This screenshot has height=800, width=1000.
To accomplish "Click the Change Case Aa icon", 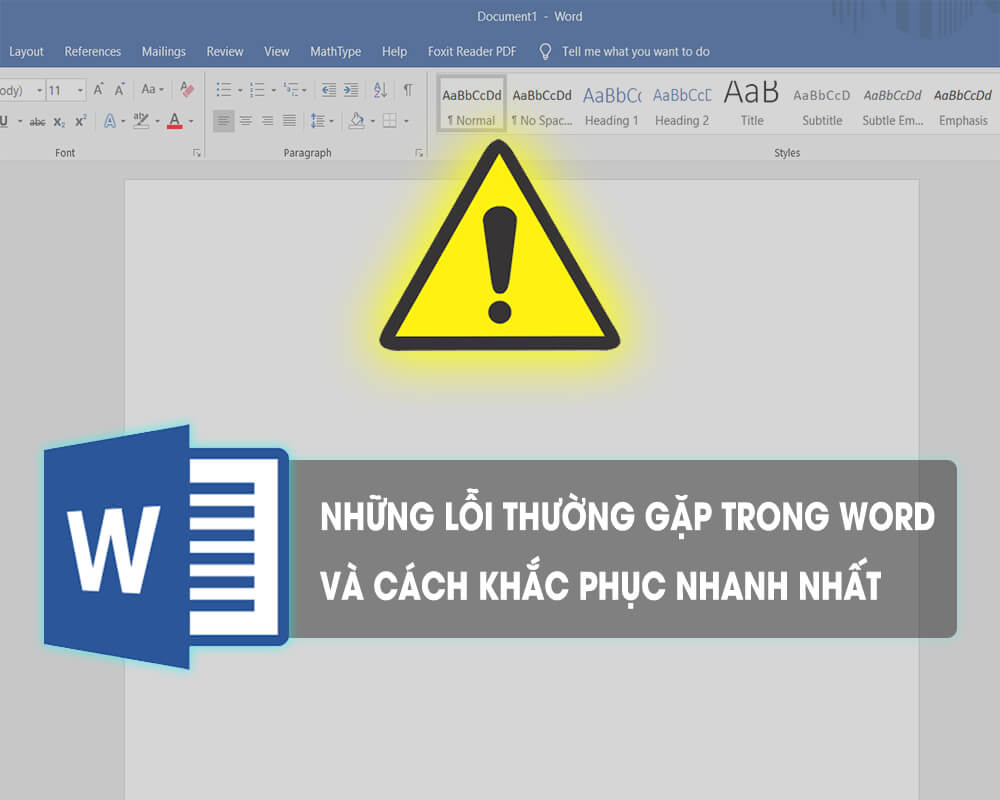I will 149,89.
